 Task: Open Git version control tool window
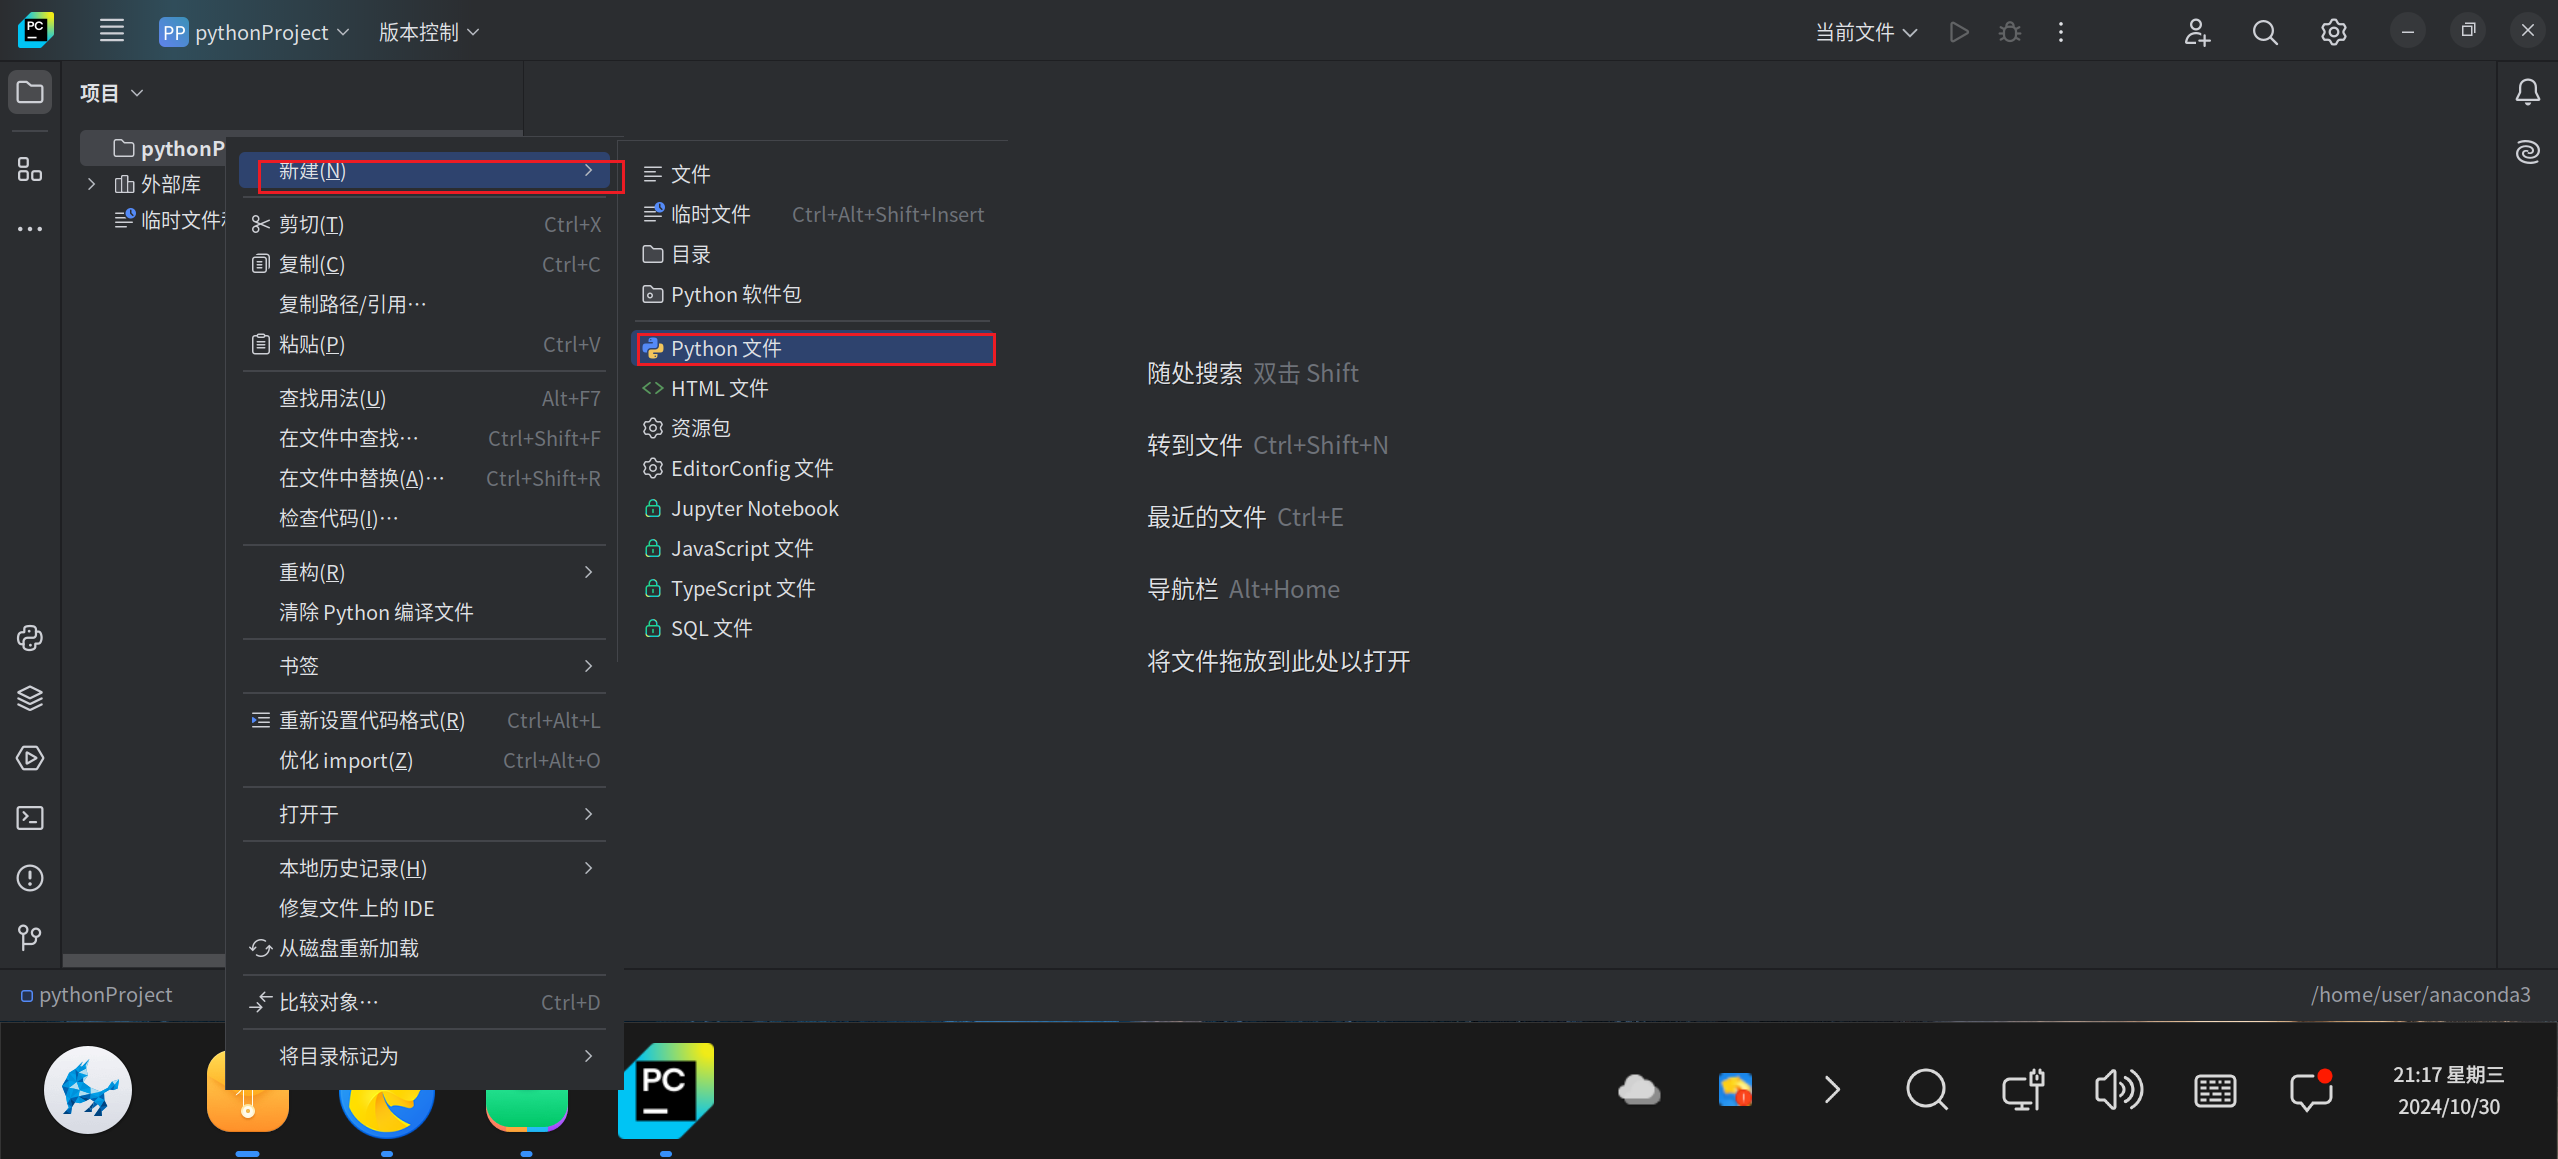click(x=30, y=937)
